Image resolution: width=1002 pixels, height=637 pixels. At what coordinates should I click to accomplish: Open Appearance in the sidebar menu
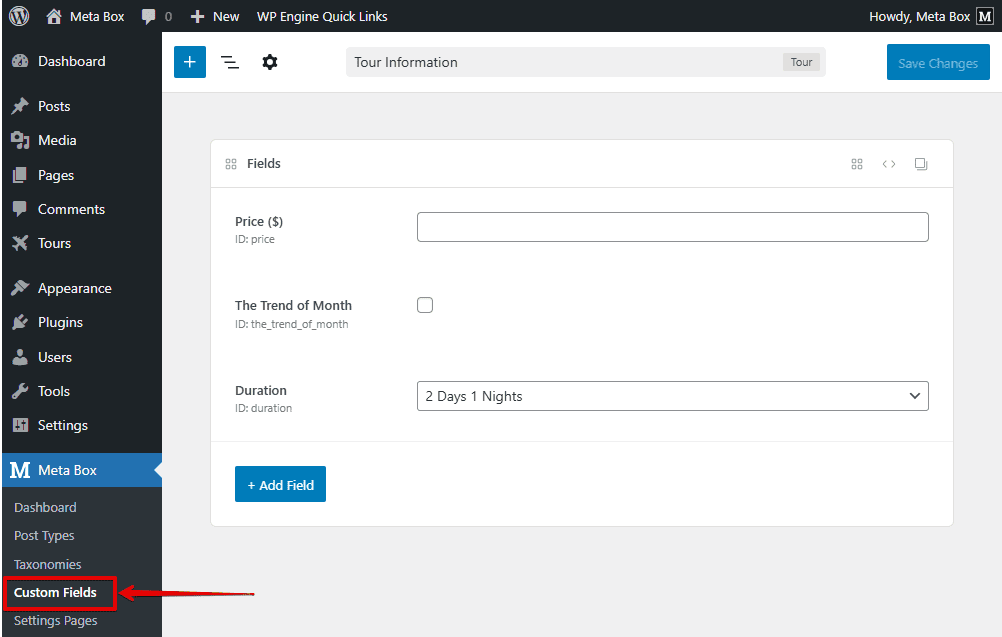coord(74,288)
